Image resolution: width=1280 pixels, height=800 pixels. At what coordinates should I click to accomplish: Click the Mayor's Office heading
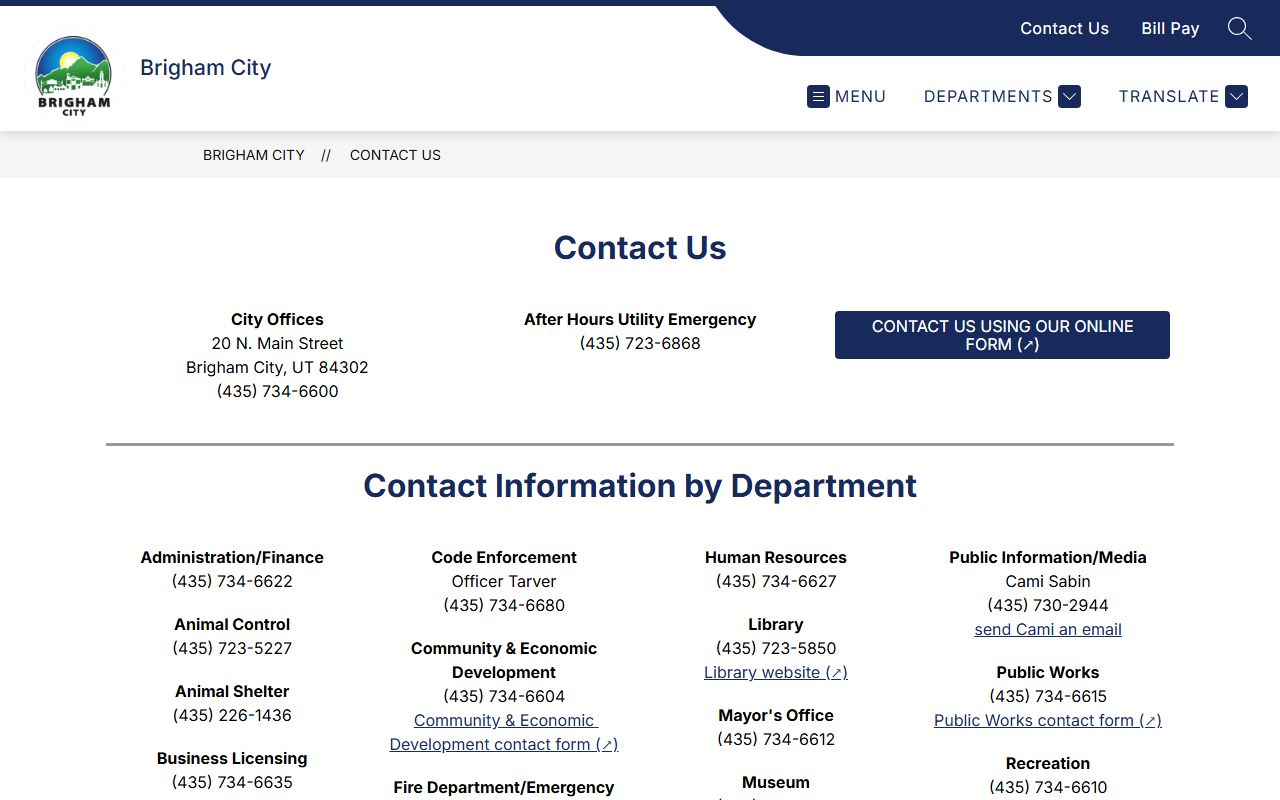click(x=776, y=715)
